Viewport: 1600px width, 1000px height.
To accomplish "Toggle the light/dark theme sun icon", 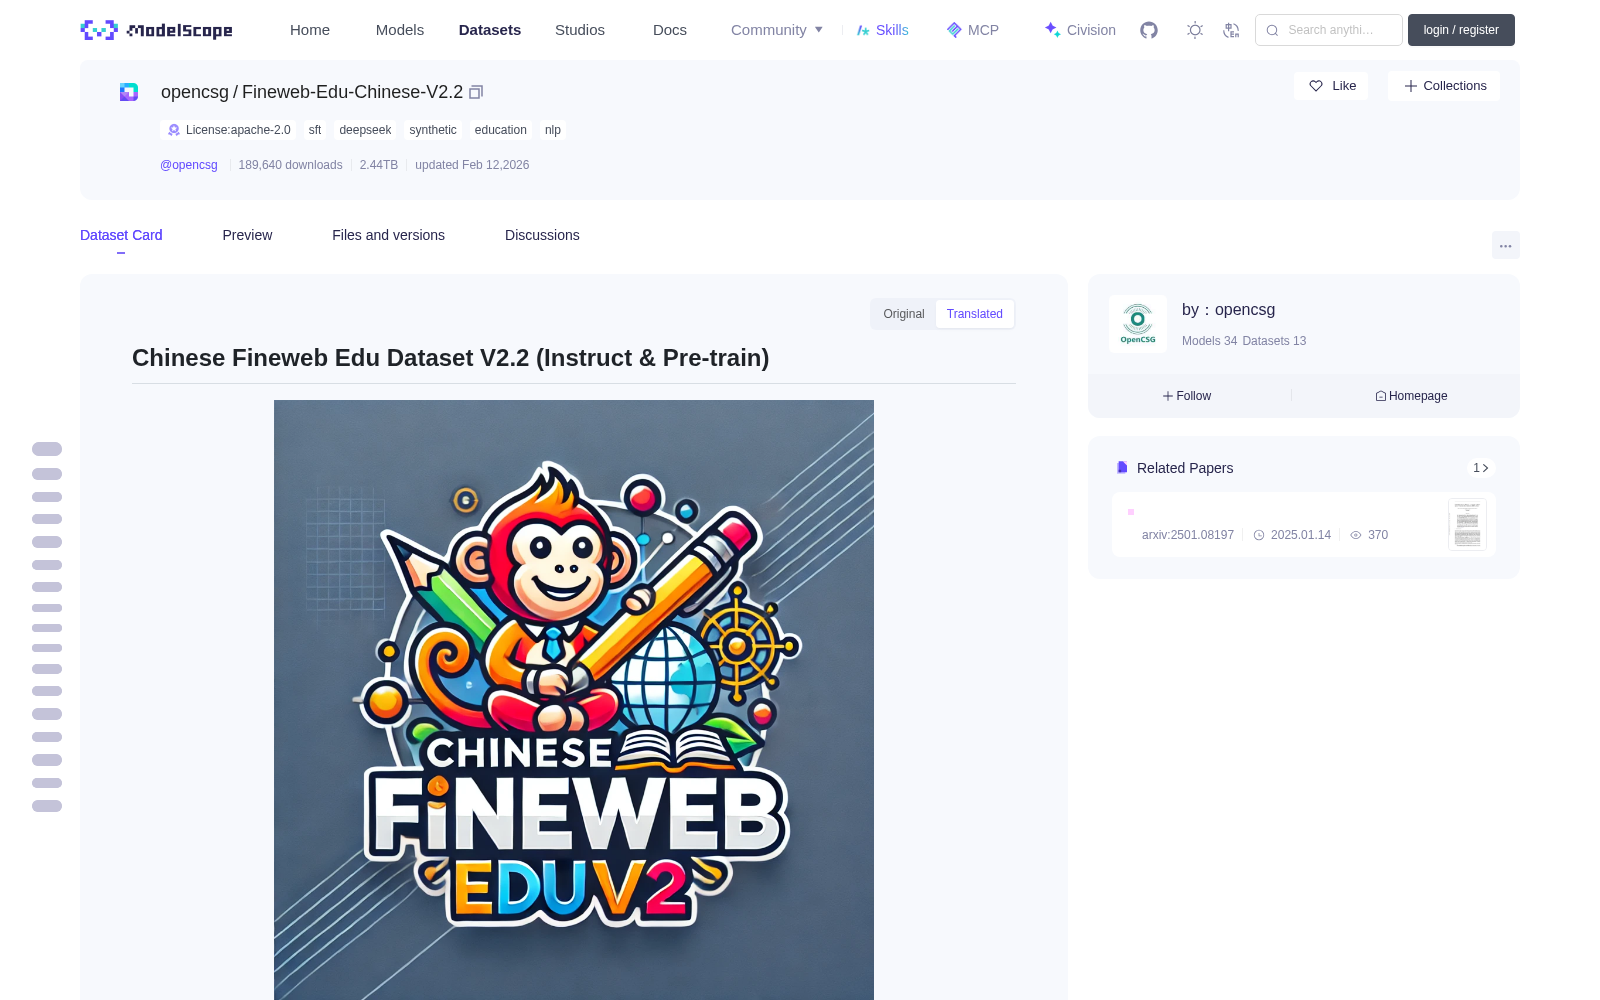I will pos(1194,30).
